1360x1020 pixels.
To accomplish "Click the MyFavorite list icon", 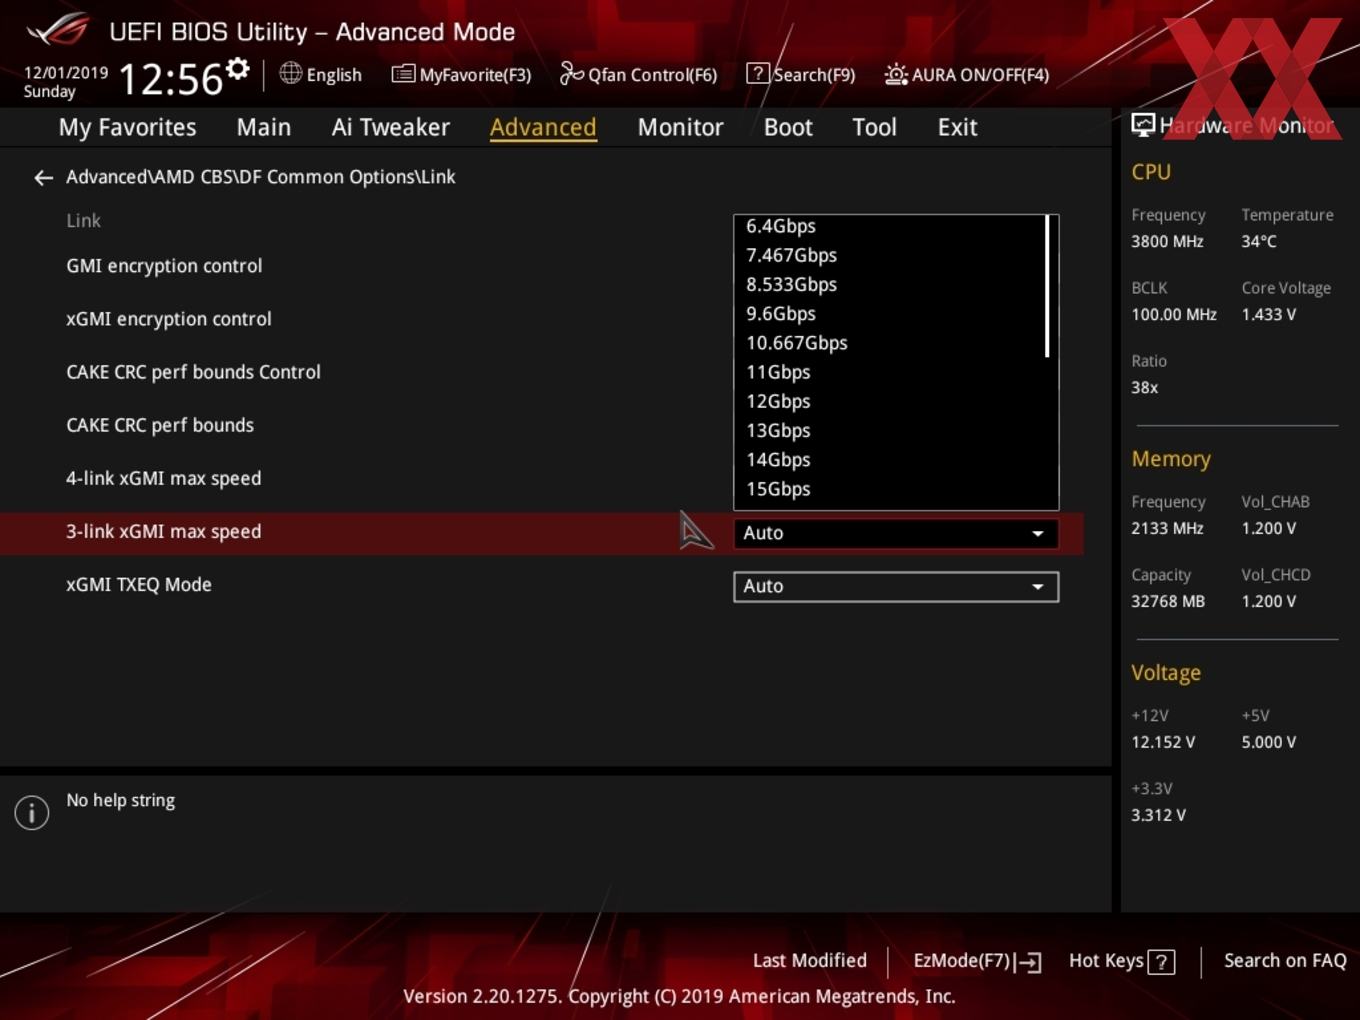I will (x=403, y=74).
